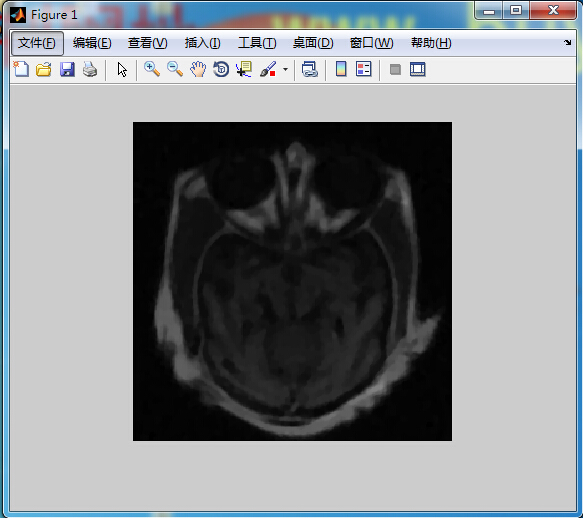Activate the Zoom Out magnifier tool
This screenshot has height=518, width=583.
click(175, 69)
